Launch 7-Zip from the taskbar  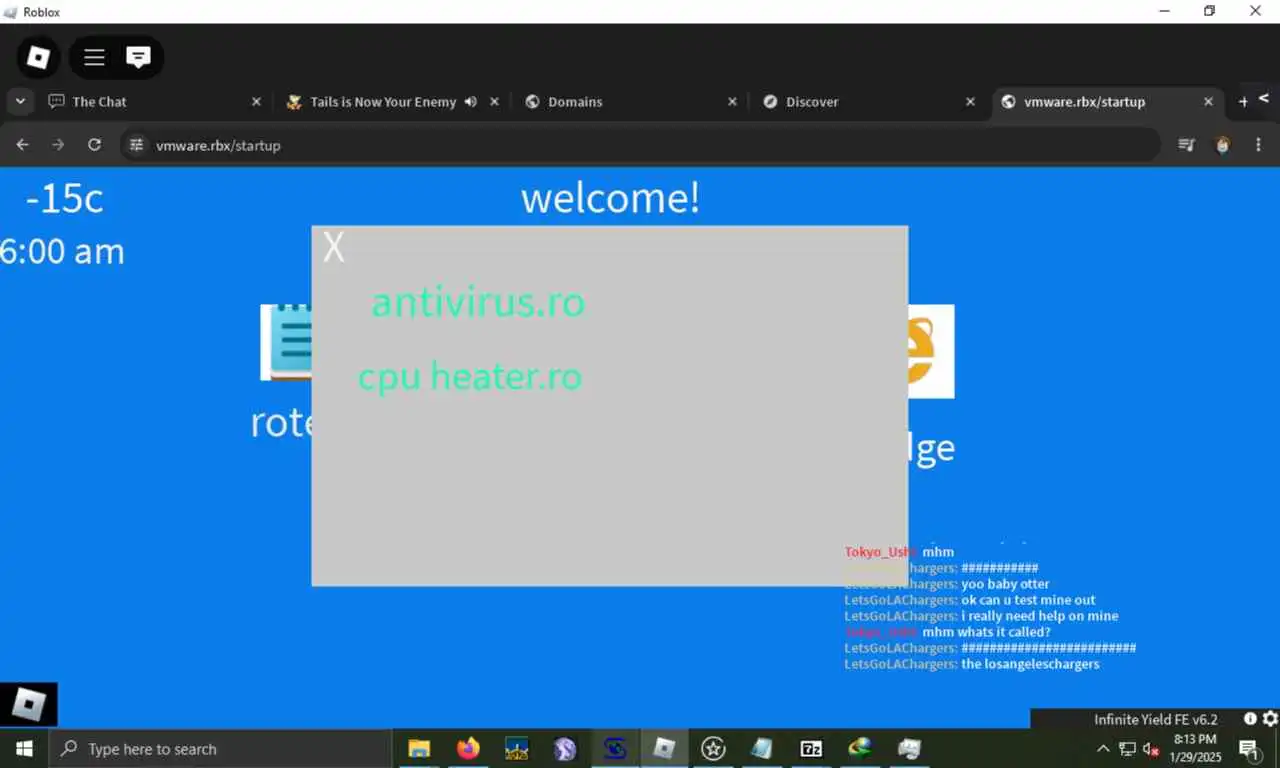click(x=811, y=748)
